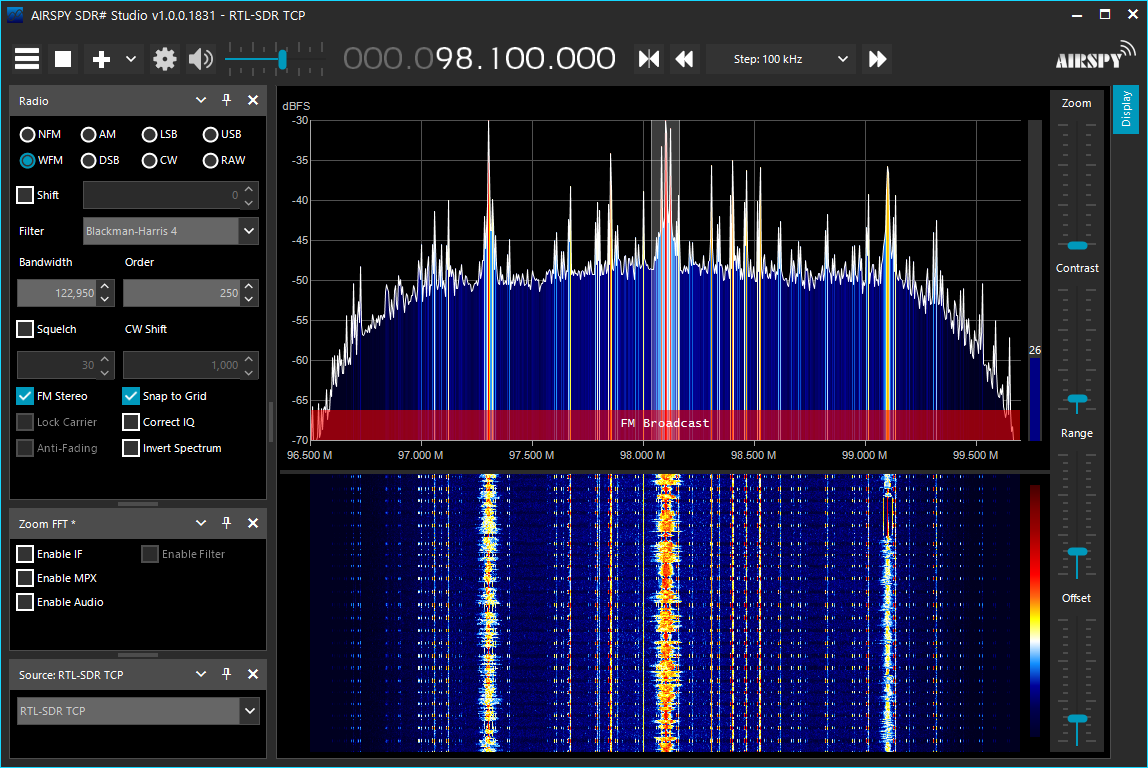Viewport: 1148px width, 768px height.
Task: Switch to the Display tab
Action: coord(1125,110)
